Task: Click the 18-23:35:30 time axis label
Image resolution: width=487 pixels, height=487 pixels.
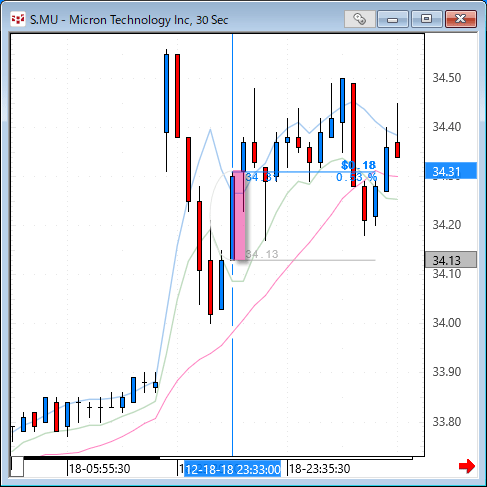Action: click(320, 469)
